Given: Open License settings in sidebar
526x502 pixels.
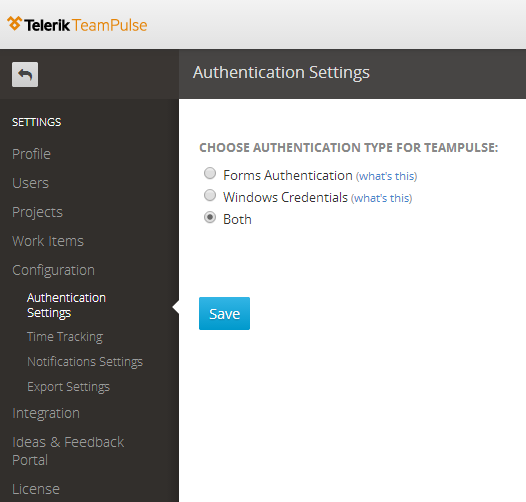Looking at the screenshot, I should pos(36,489).
